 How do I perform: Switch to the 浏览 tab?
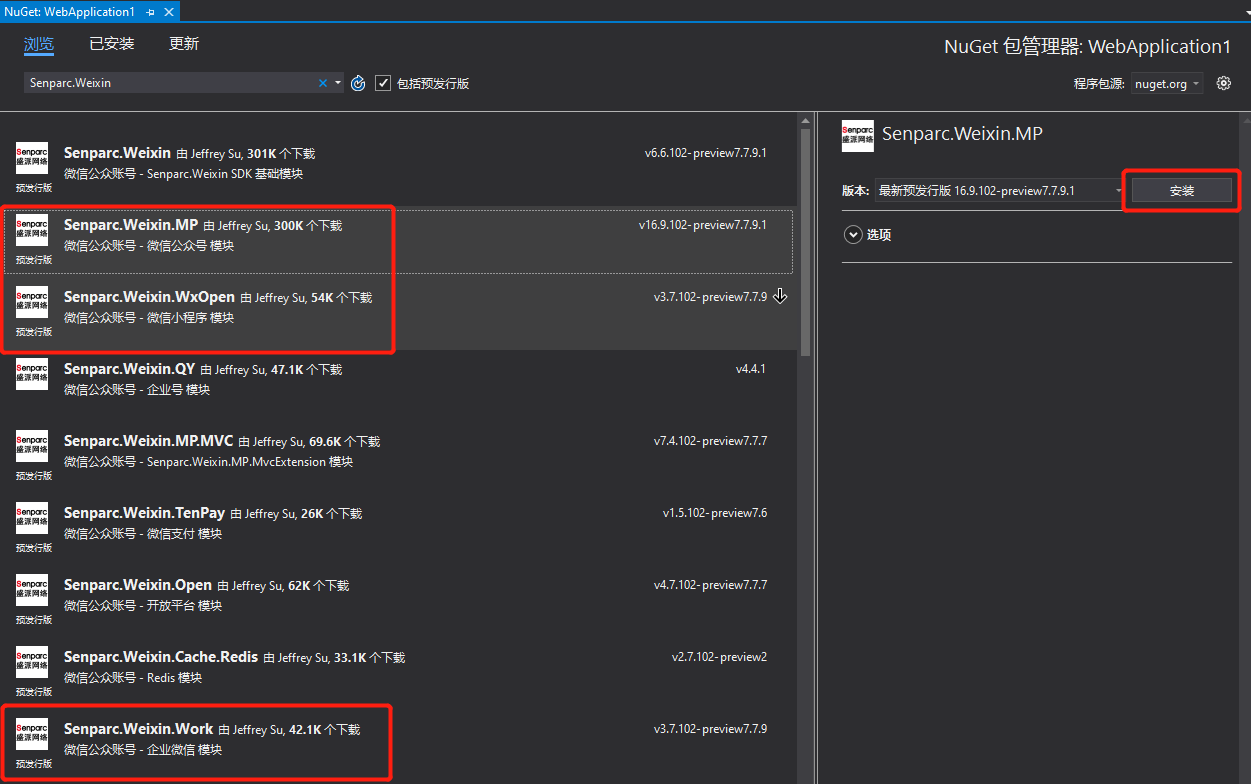coord(39,44)
